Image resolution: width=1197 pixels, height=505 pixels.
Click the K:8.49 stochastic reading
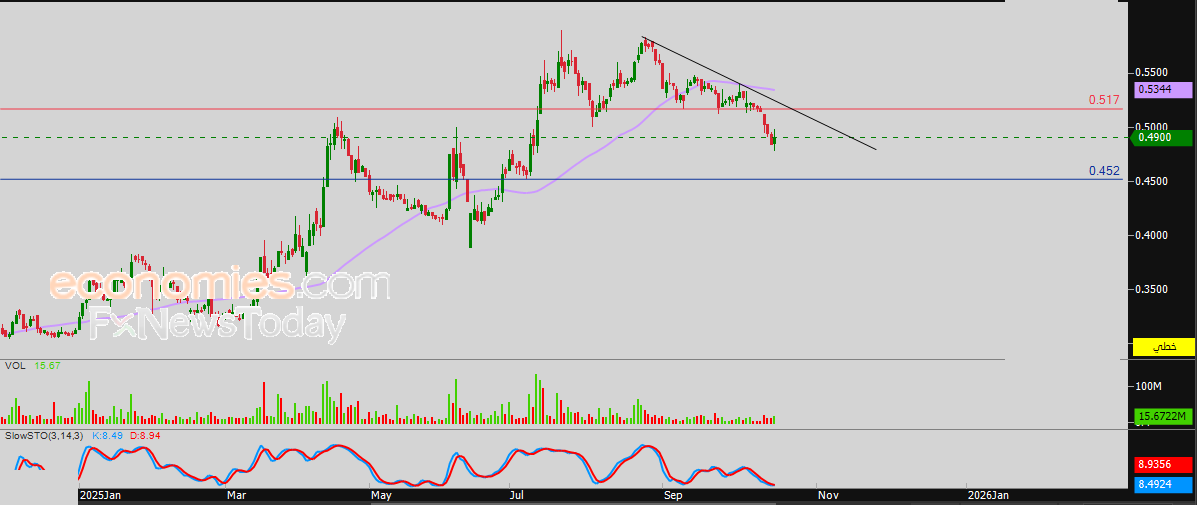tap(107, 436)
